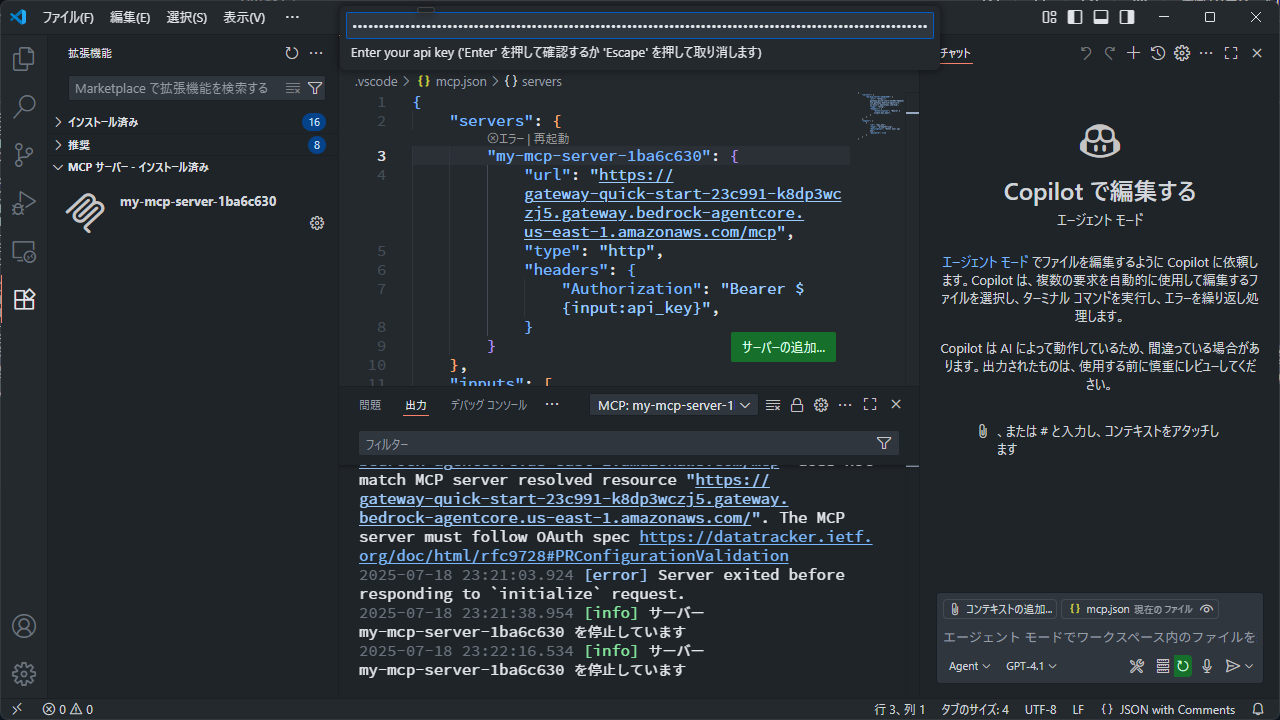Customize layout icon in title bar

(x=1049, y=17)
